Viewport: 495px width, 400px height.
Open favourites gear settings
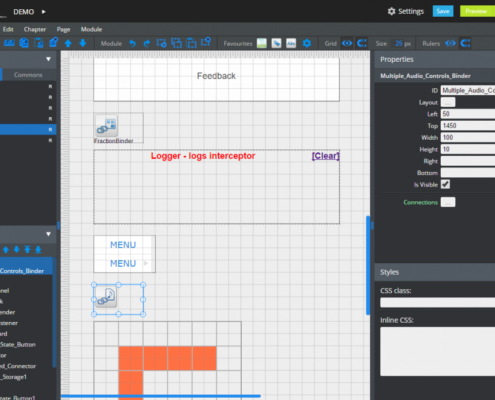click(307, 43)
